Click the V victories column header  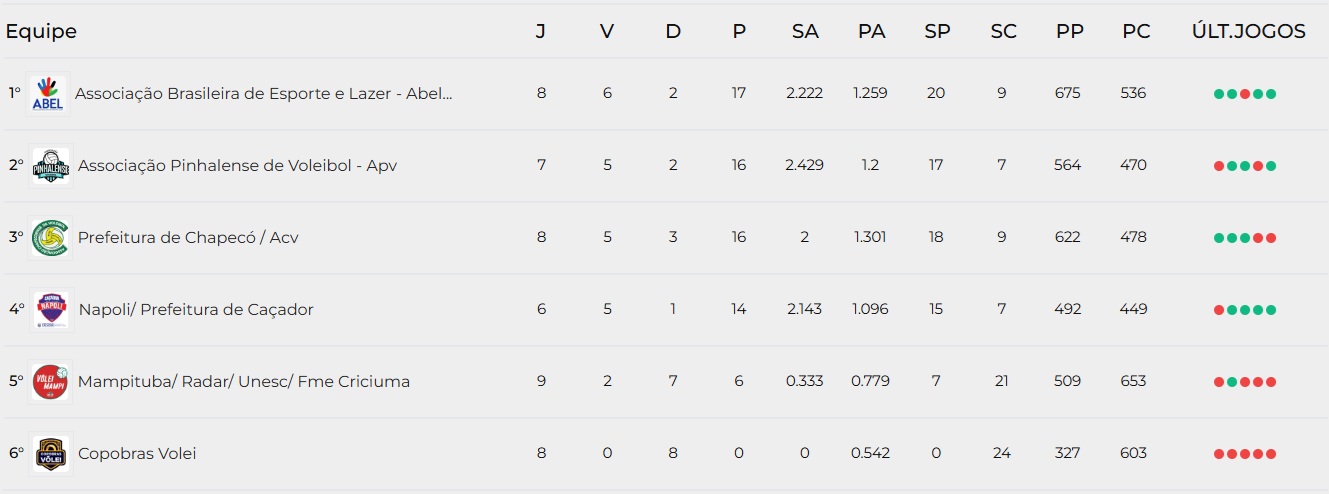coord(607,31)
